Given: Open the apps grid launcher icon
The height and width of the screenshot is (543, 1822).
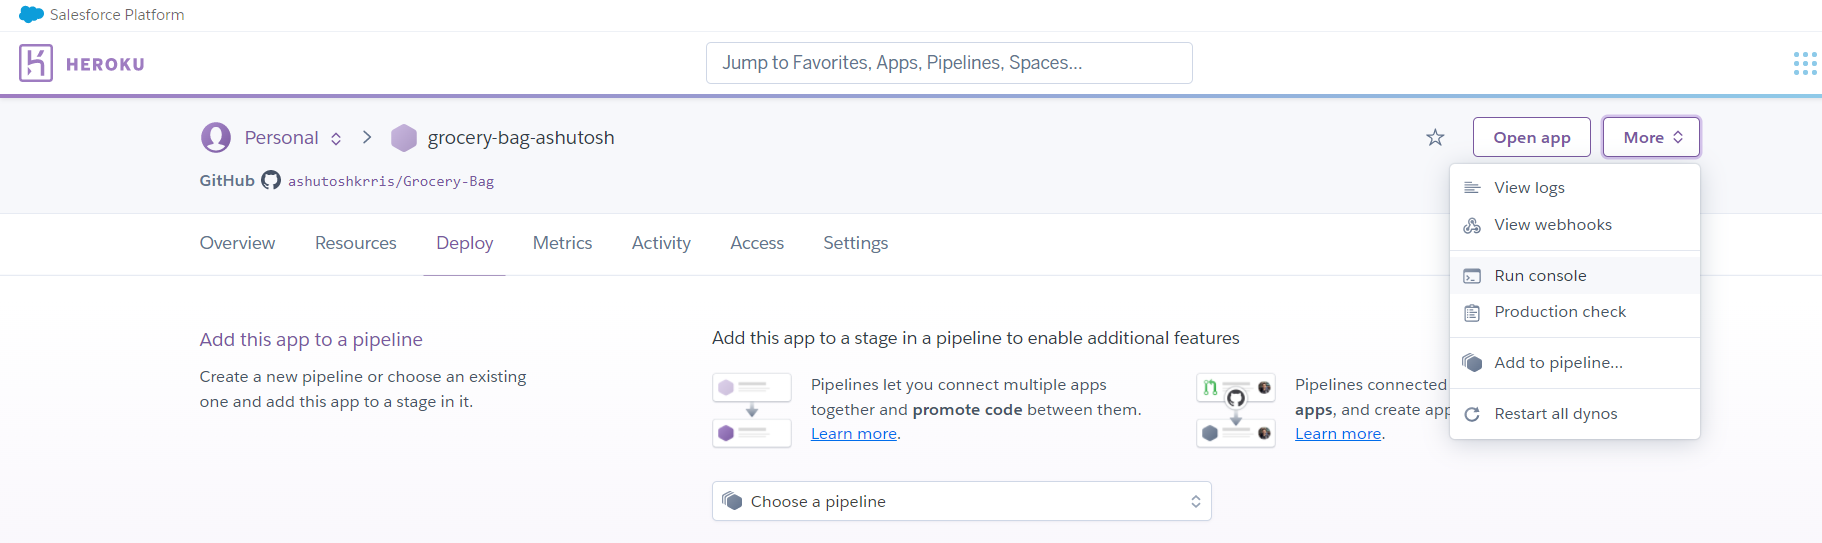Looking at the screenshot, I should (1804, 64).
